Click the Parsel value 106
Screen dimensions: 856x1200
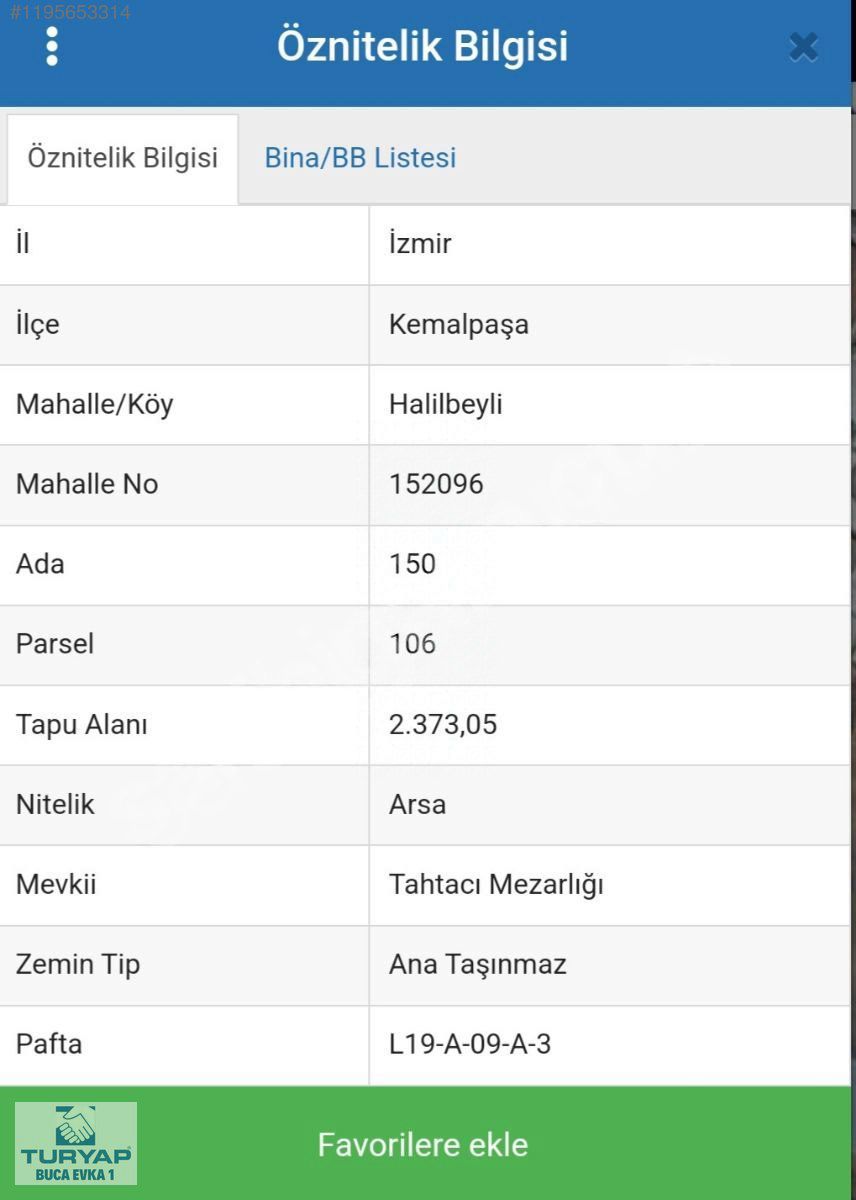click(413, 645)
